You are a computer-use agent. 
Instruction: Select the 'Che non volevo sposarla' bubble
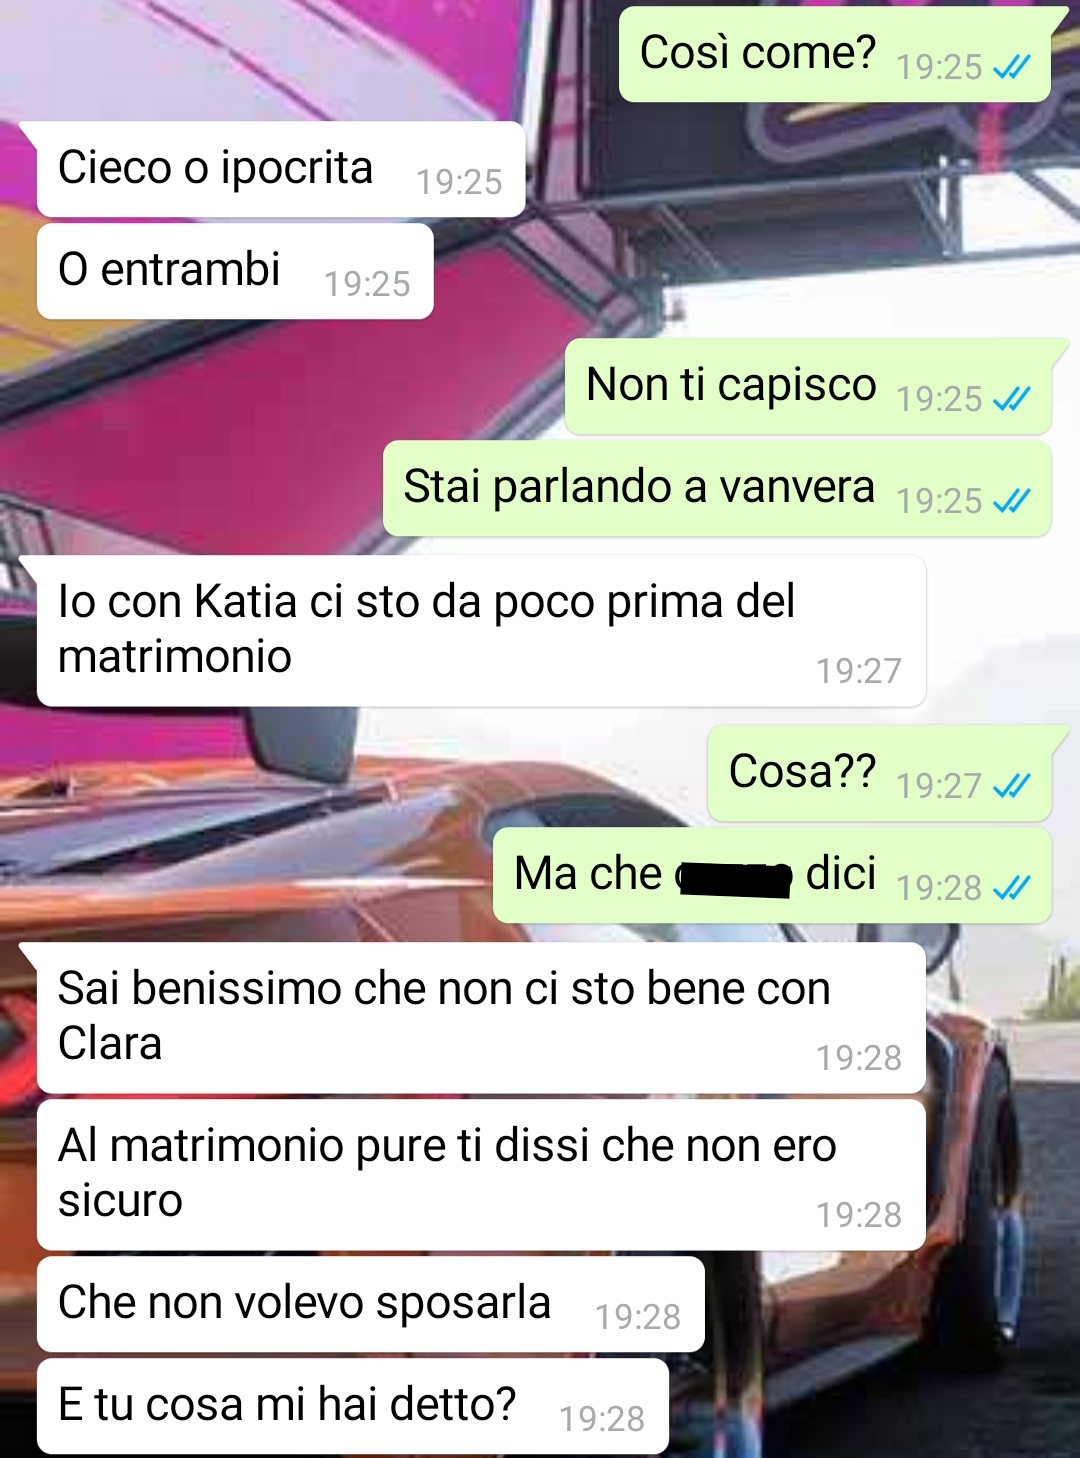click(x=370, y=1304)
